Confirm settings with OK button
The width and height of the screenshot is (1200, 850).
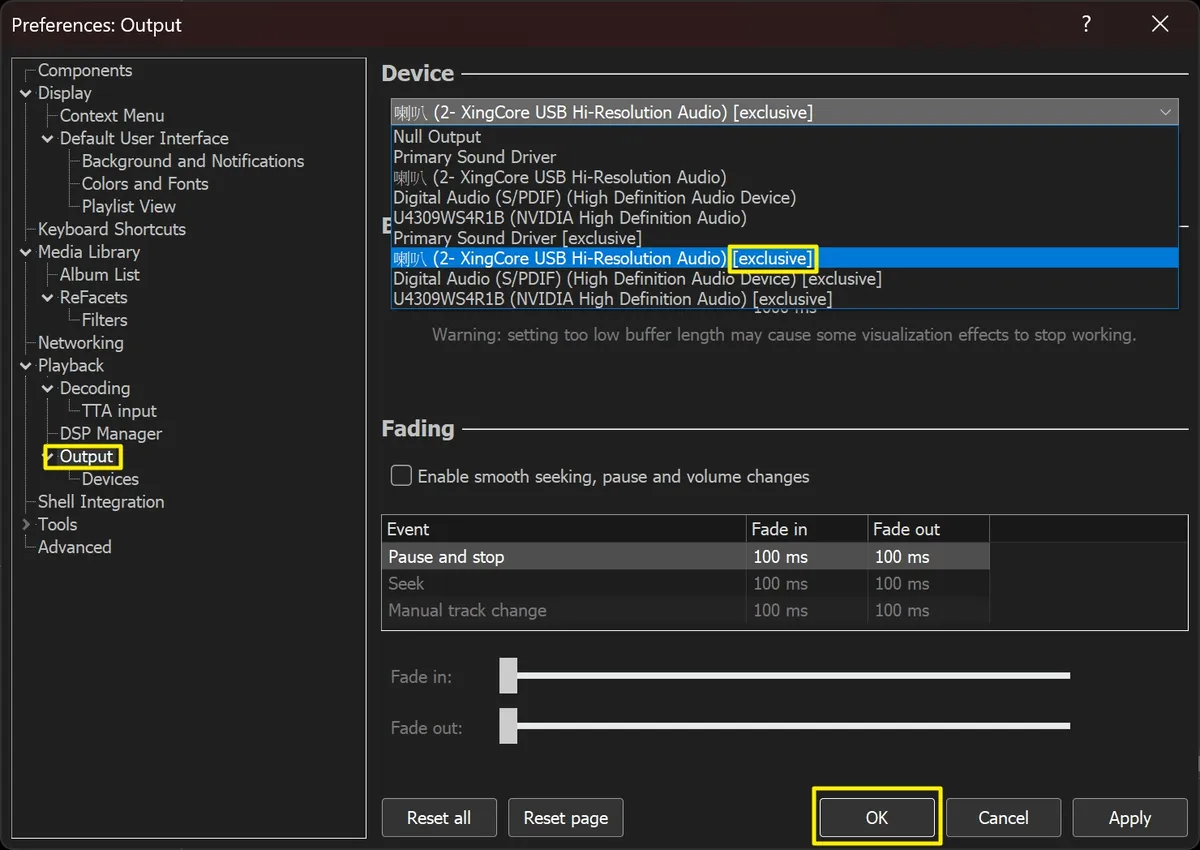877,817
